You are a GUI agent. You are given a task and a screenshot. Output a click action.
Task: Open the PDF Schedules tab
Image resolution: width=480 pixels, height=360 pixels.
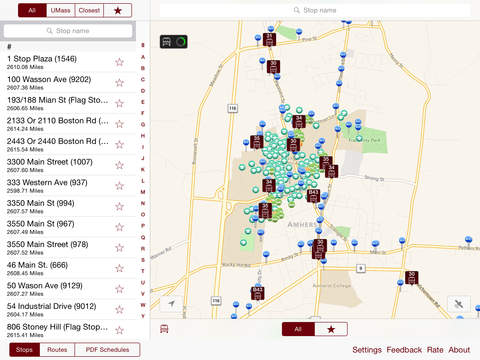(x=107, y=350)
